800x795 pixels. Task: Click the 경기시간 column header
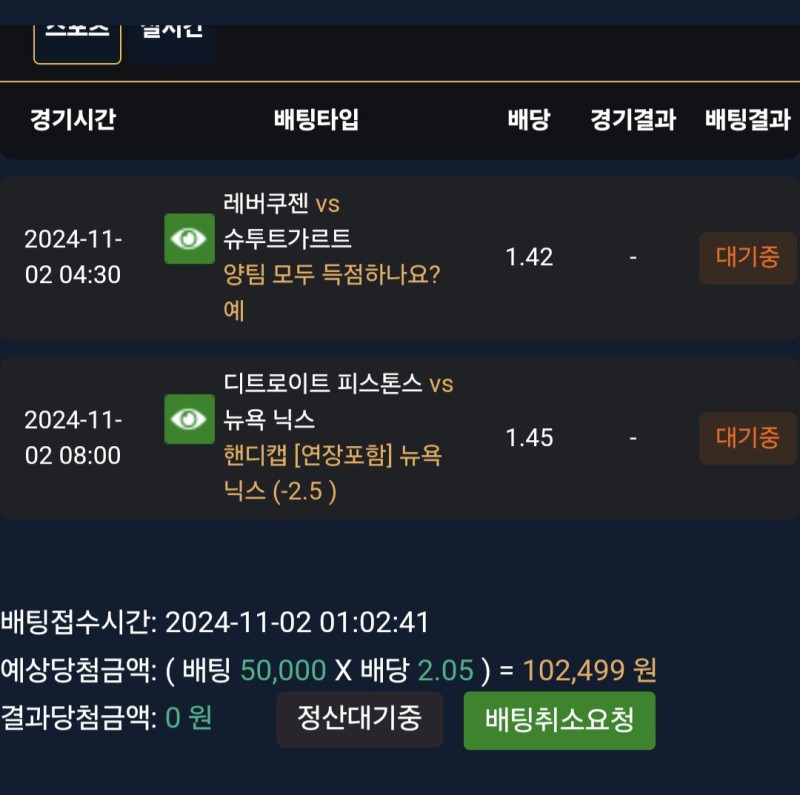(x=73, y=120)
